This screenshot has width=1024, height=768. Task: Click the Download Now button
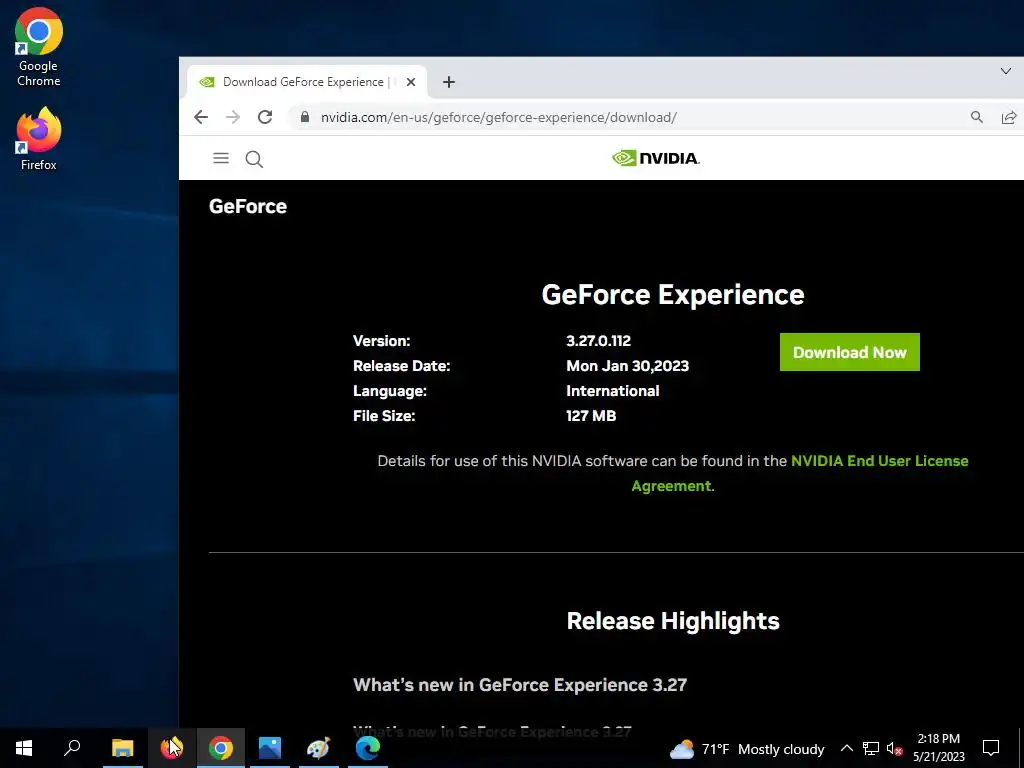[x=850, y=352]
